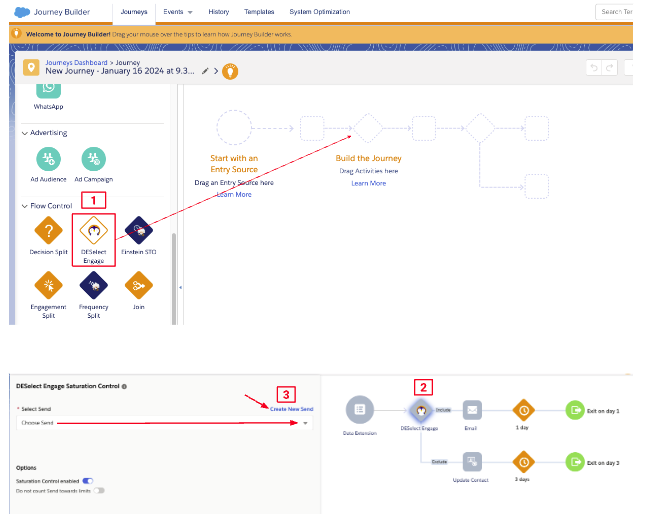Open the Journeys tab
This screenshot has height=514, width=653.
(134, 12)
